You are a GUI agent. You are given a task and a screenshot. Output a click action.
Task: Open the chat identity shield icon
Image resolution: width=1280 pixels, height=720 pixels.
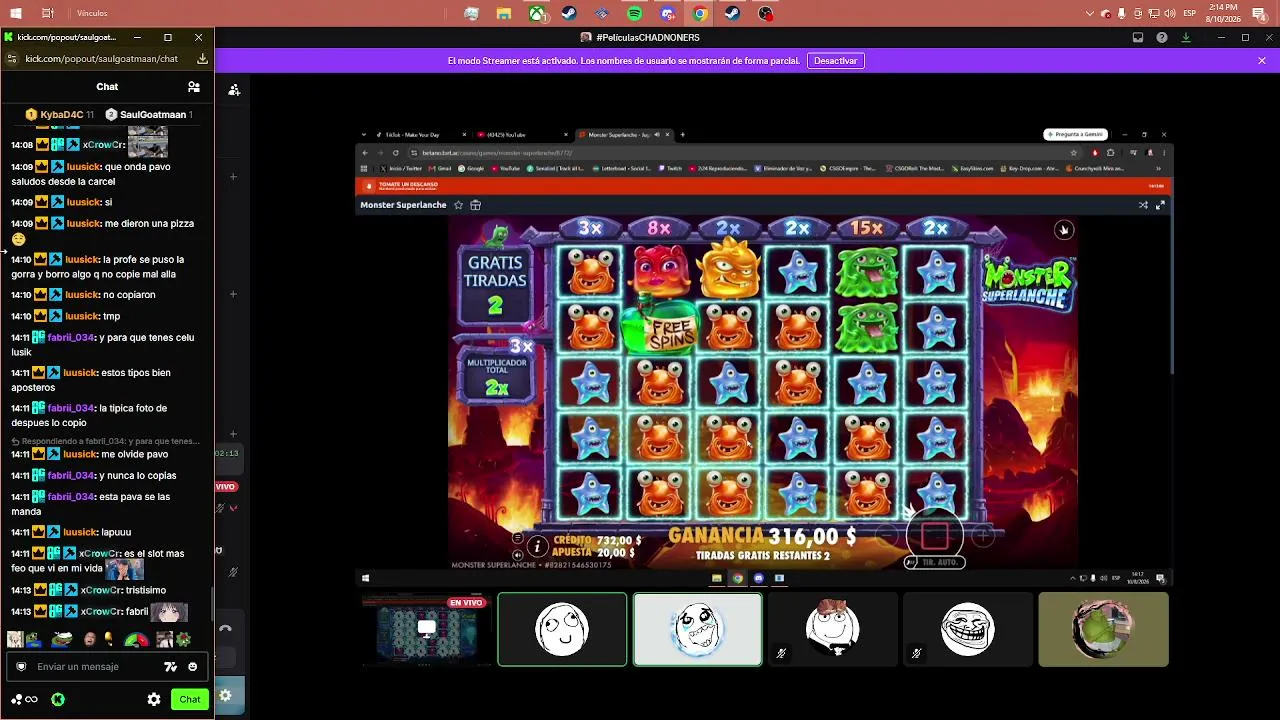21,667
